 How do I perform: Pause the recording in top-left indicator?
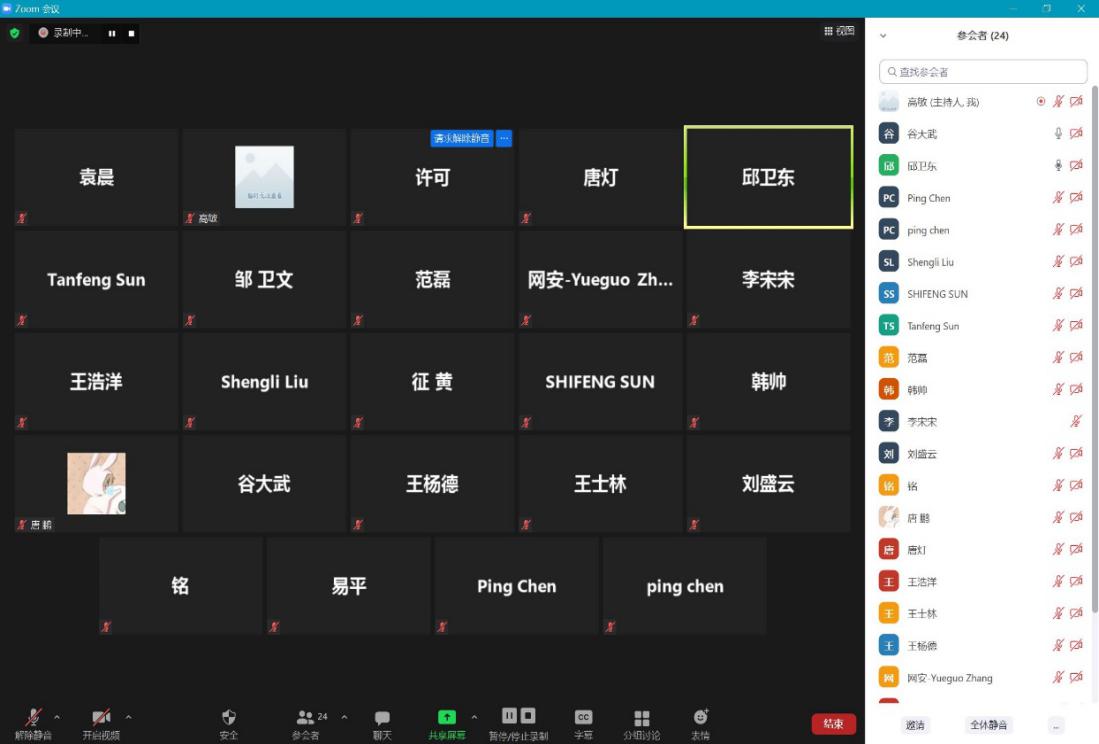coord(112,33)
